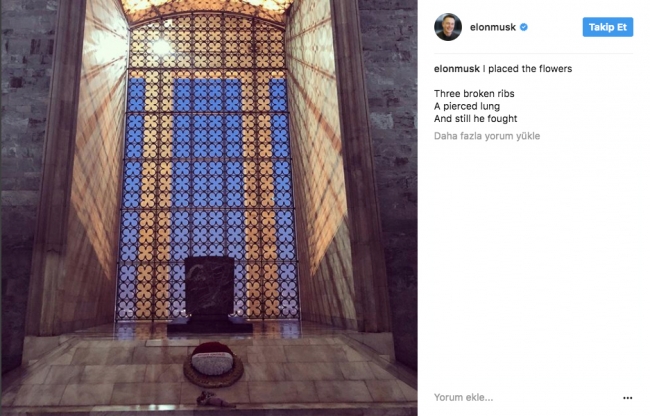This screenshot has width=650, height=416.
Task: Click the small bouquet on the marble floor
Action: [x=211, y=399]
